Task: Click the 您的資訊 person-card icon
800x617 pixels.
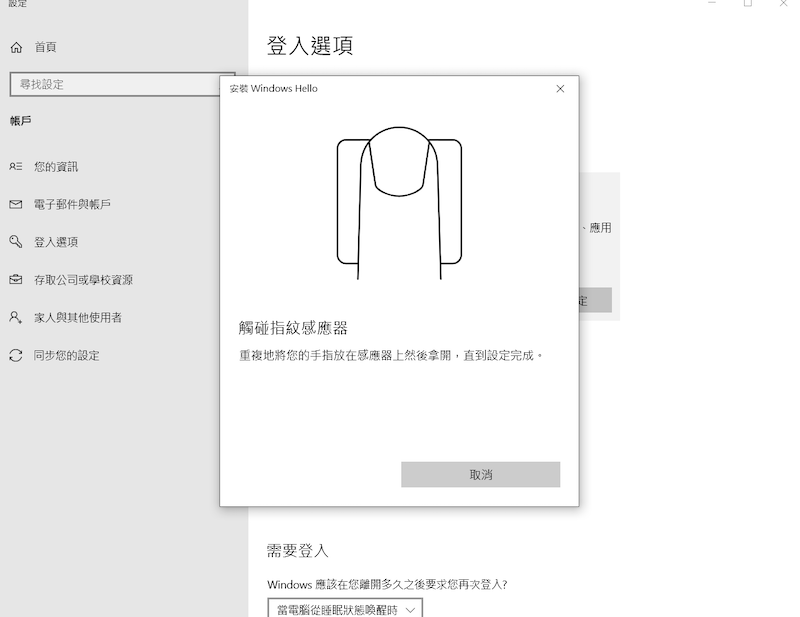Action: pos(16,166)
